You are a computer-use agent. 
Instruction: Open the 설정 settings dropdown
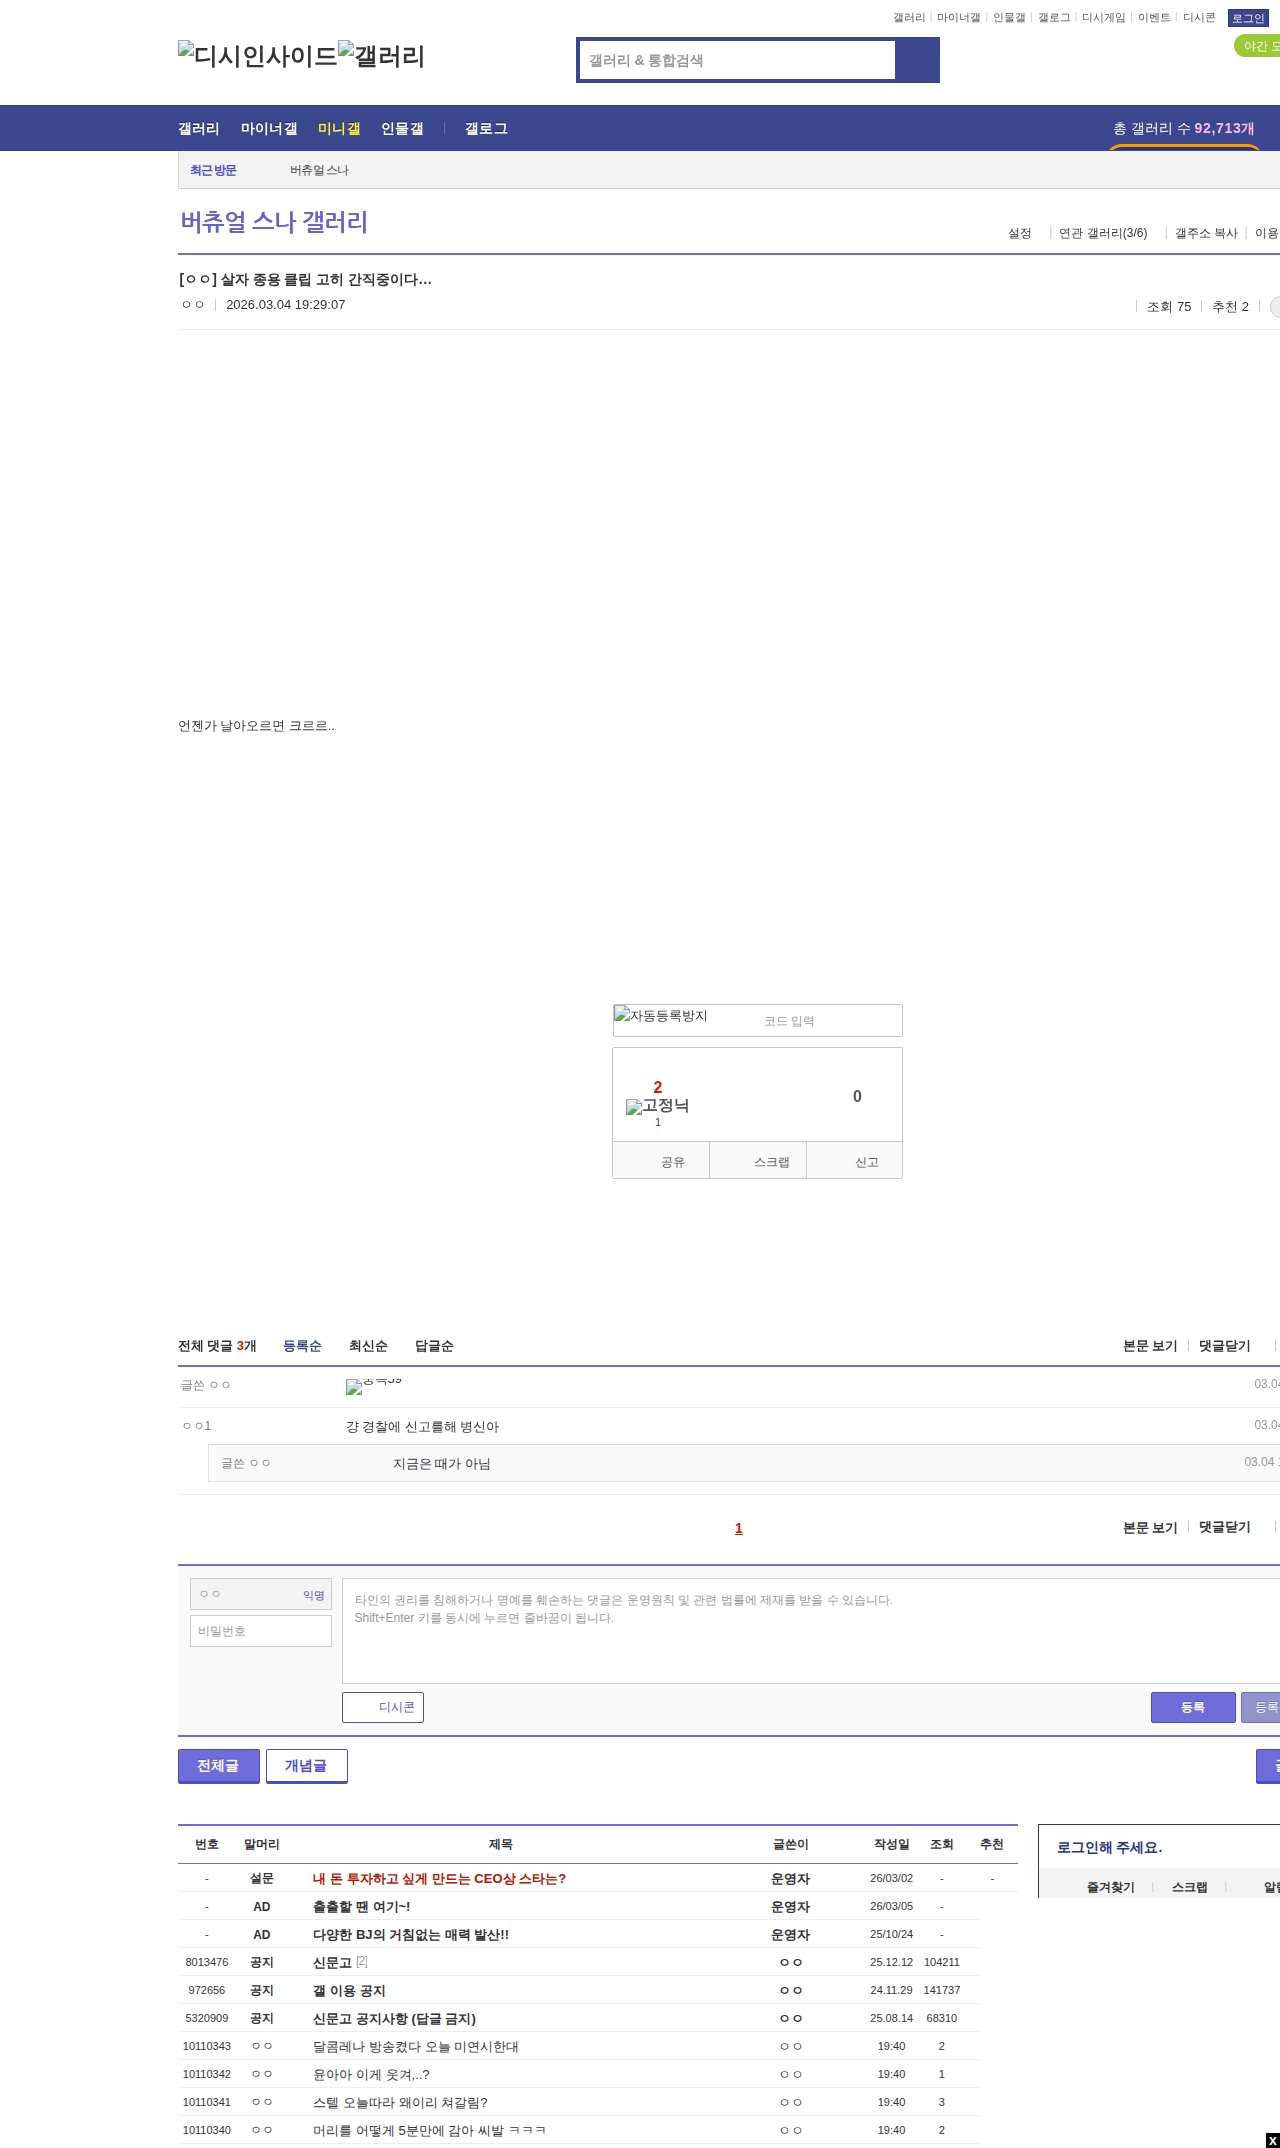pos(1020,233)
